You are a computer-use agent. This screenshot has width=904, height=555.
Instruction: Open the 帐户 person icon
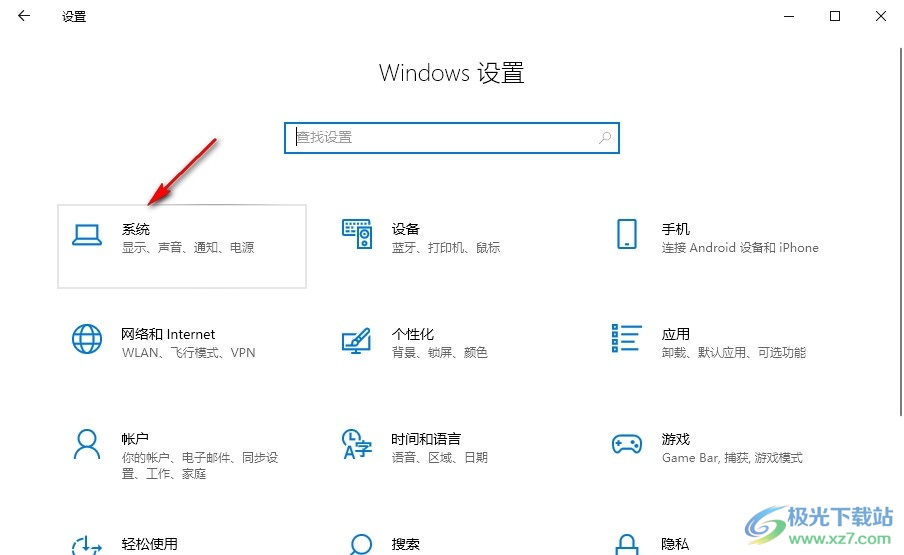coord(87,444)
